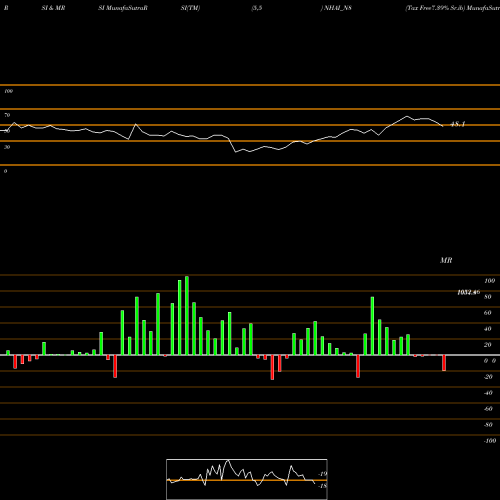Viewport: 500px width, 500px height.
Task: Click the last red MR histogram bar
Action: 444,363
